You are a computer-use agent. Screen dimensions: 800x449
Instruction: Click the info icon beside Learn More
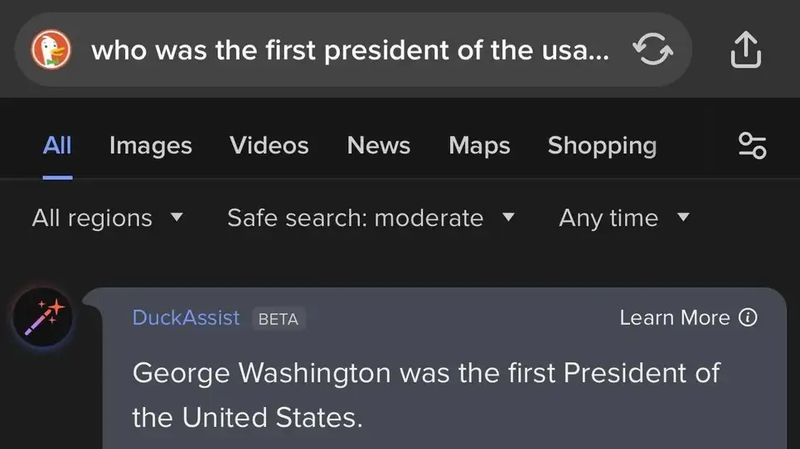tap(747, 318)
